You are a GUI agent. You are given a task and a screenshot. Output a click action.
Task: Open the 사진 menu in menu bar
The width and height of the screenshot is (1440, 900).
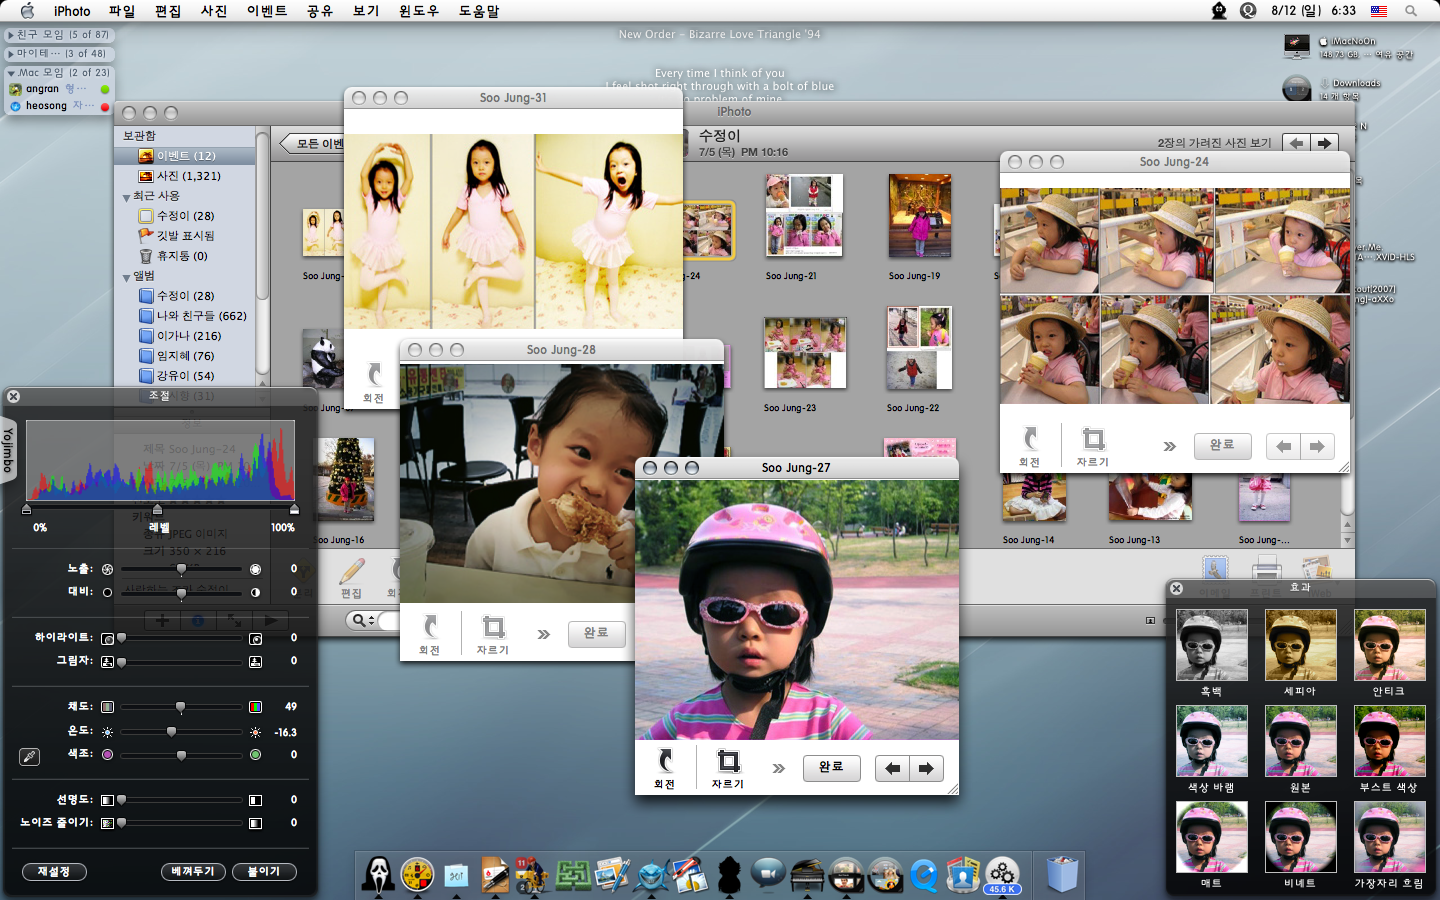tap(214, 11)
